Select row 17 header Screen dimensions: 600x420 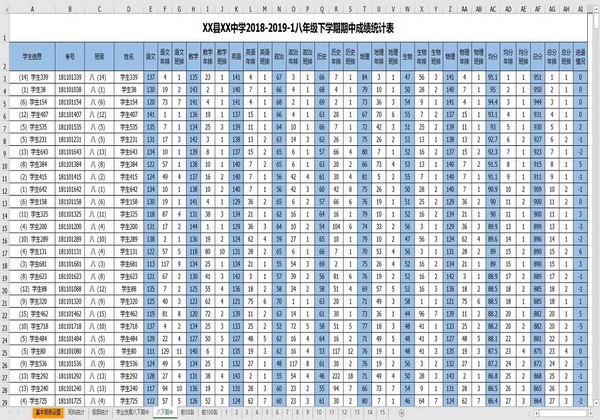coord(5,252)
